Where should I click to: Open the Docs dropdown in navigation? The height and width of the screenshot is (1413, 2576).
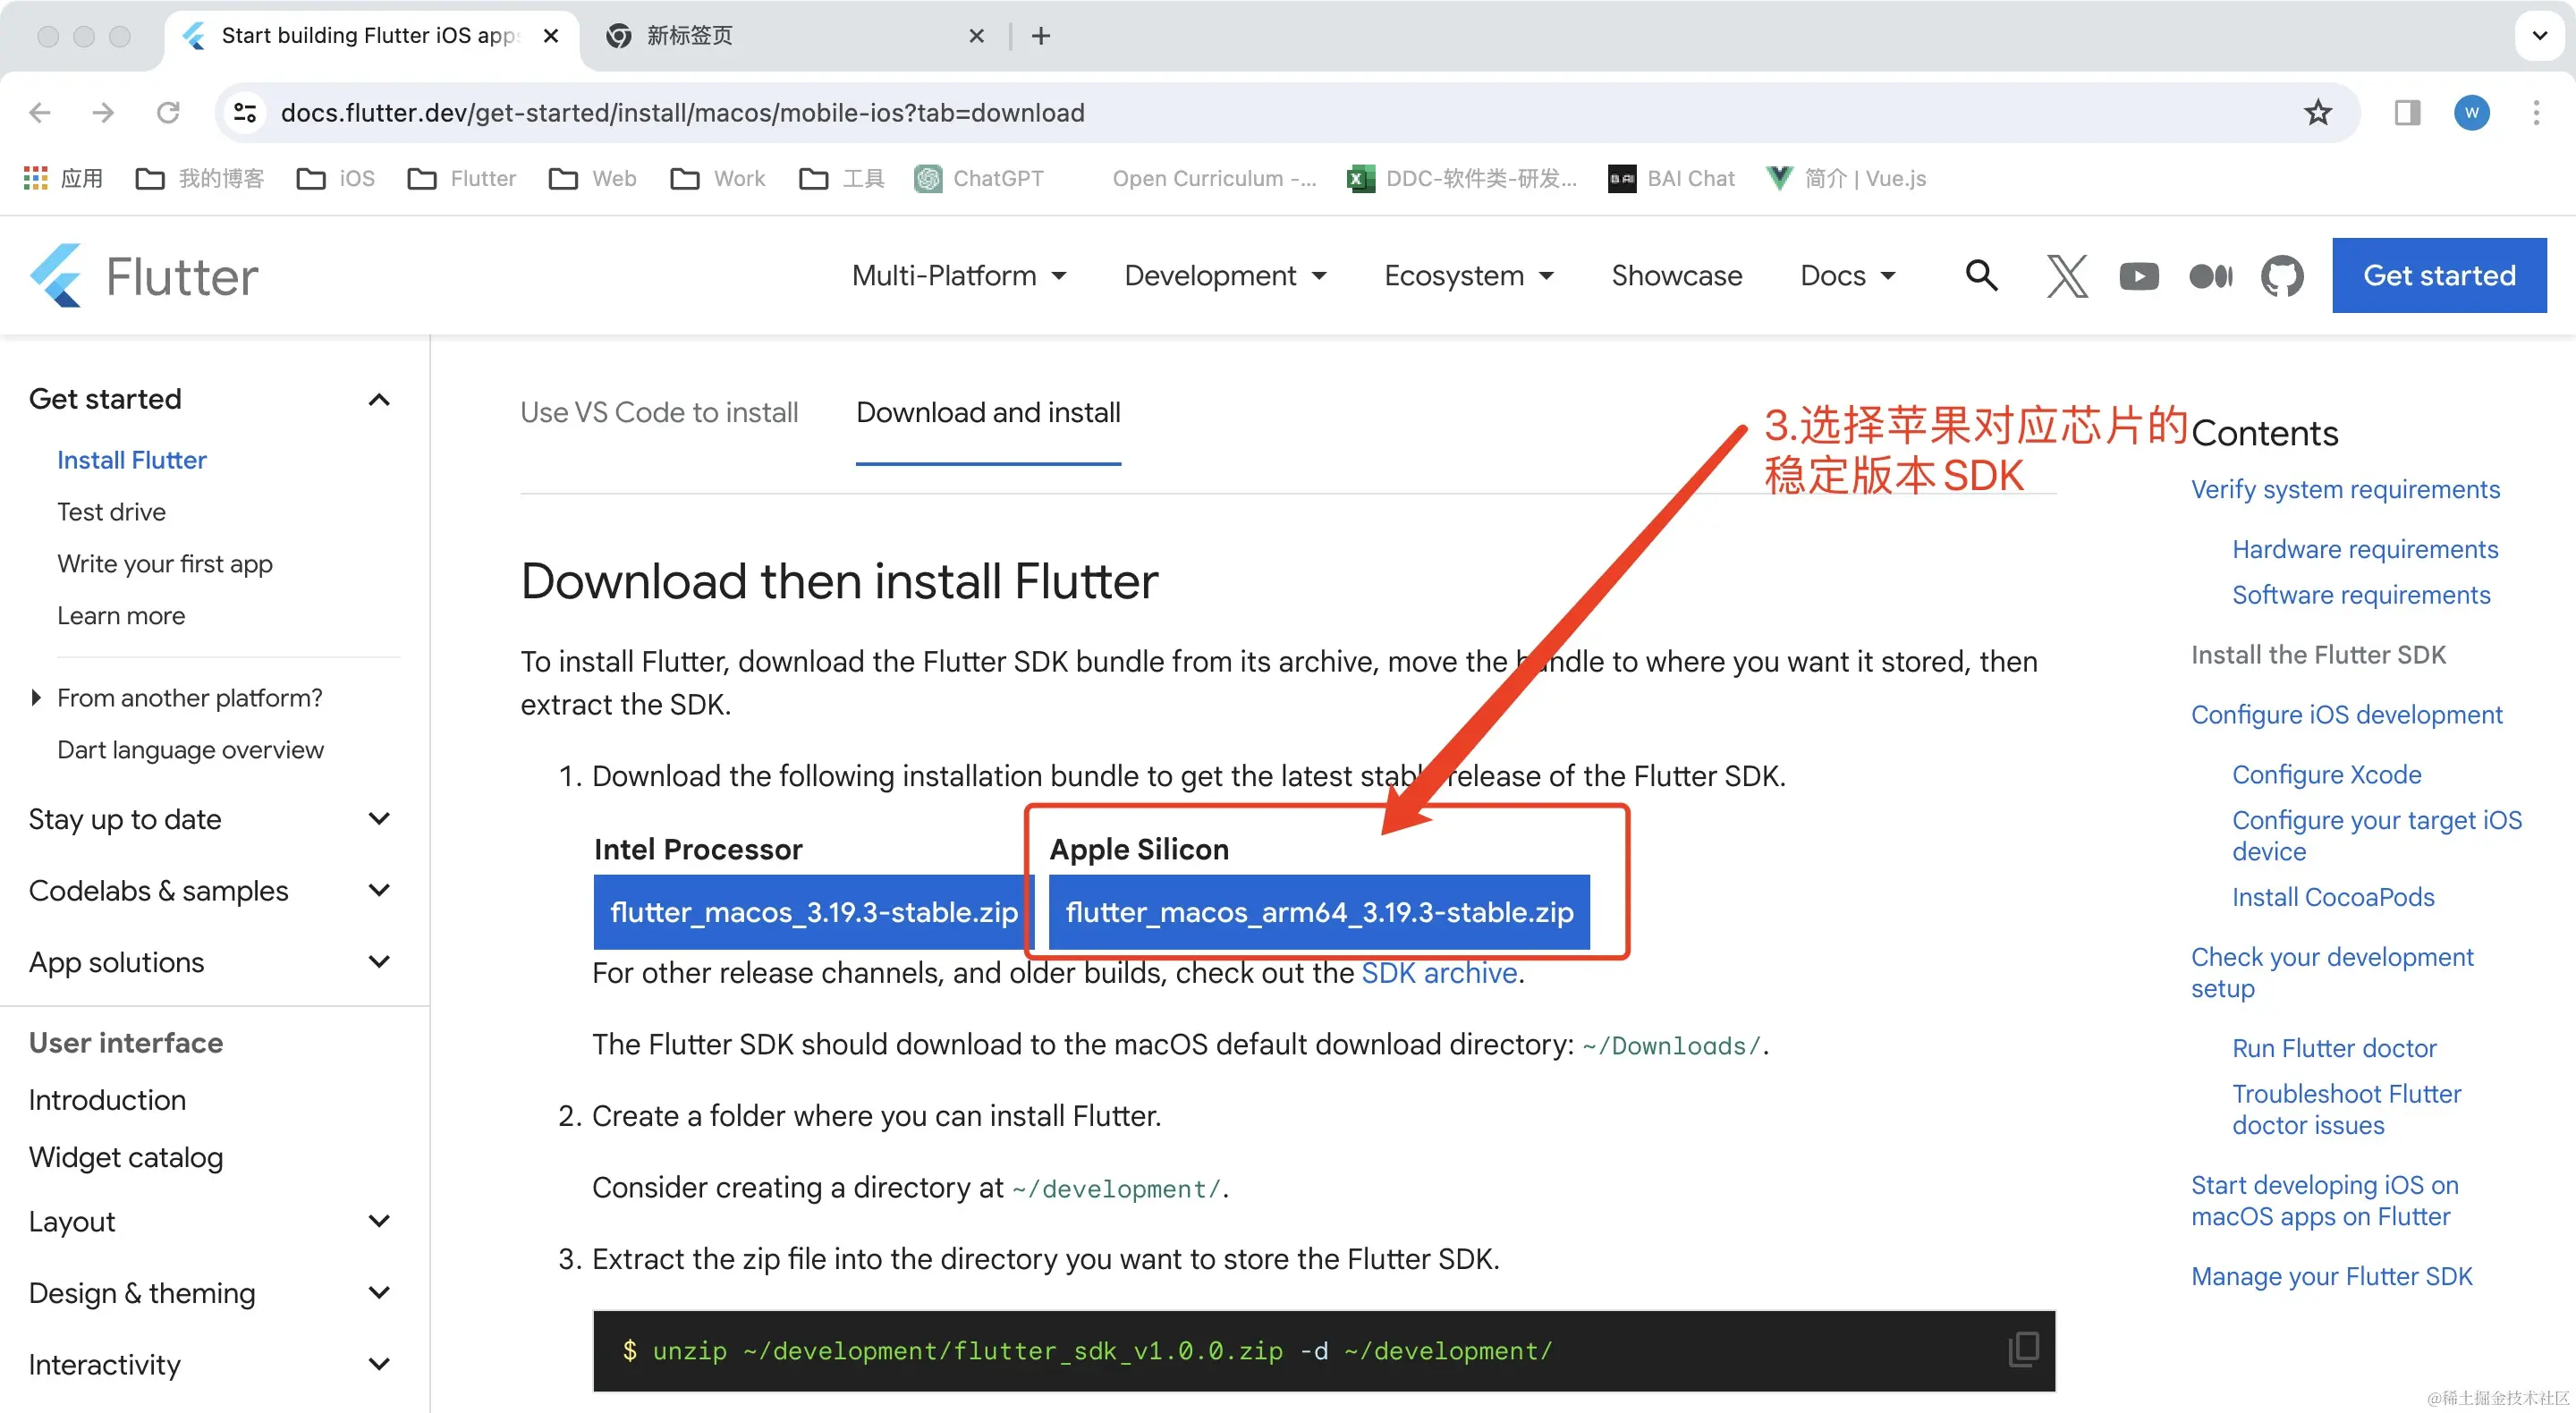[x=1847, y=275]
